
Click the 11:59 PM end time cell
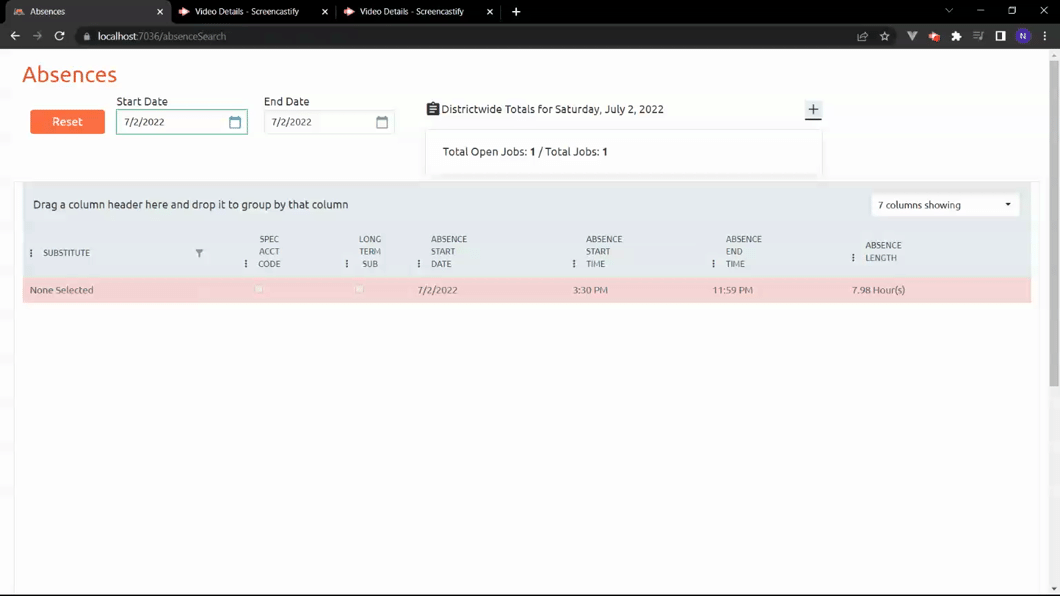732,290
